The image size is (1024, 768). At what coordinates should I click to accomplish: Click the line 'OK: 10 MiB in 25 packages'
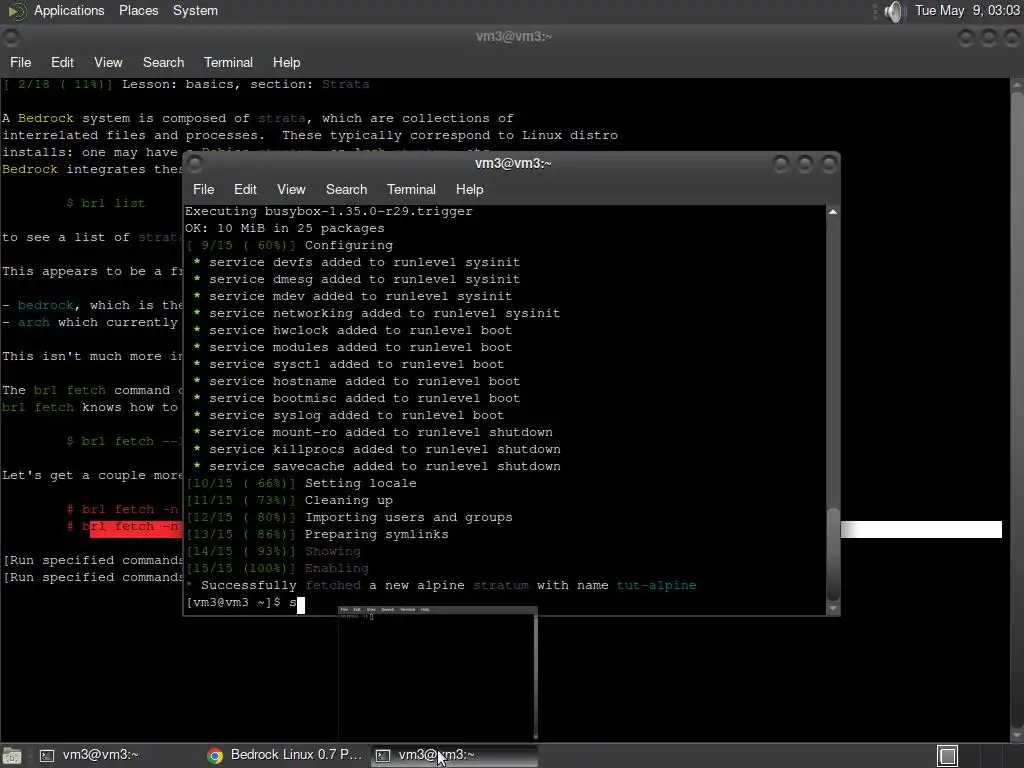click(x=285, y=228)
